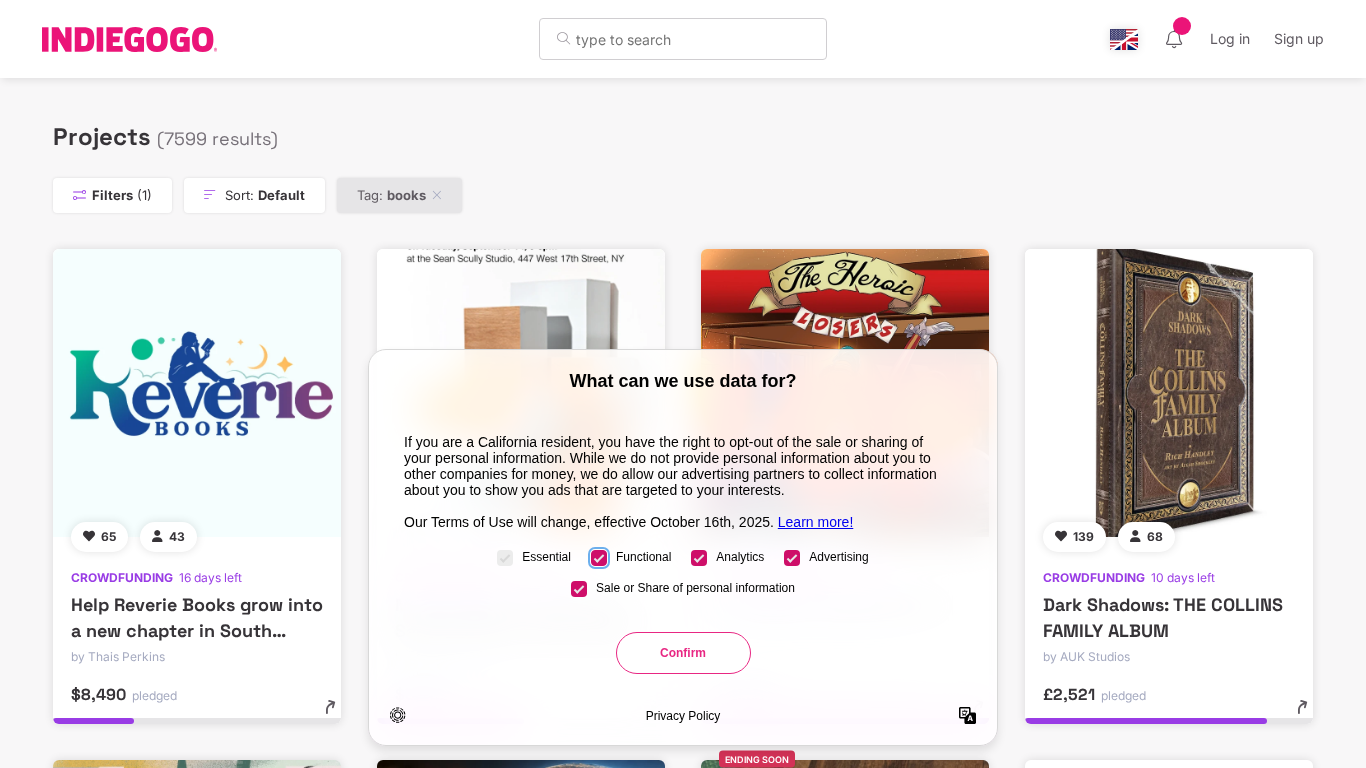Open the Sort: Default dropdown

click(x=254, y=195)
